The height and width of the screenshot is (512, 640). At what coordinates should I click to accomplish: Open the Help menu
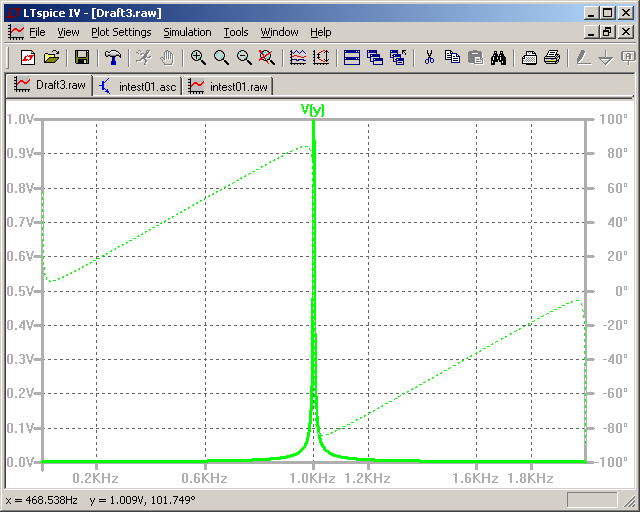tap(320, 32)
